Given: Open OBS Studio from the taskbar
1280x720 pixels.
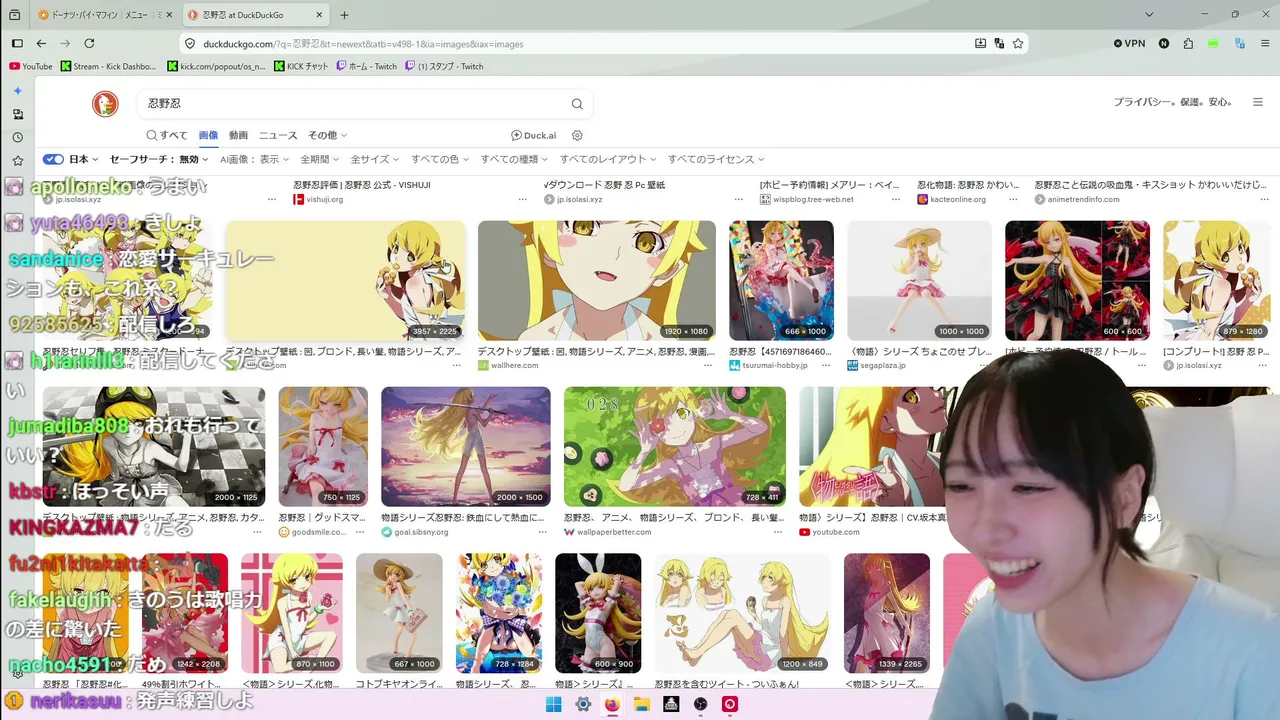Looking at the screenshot, I should click(701, 704).
